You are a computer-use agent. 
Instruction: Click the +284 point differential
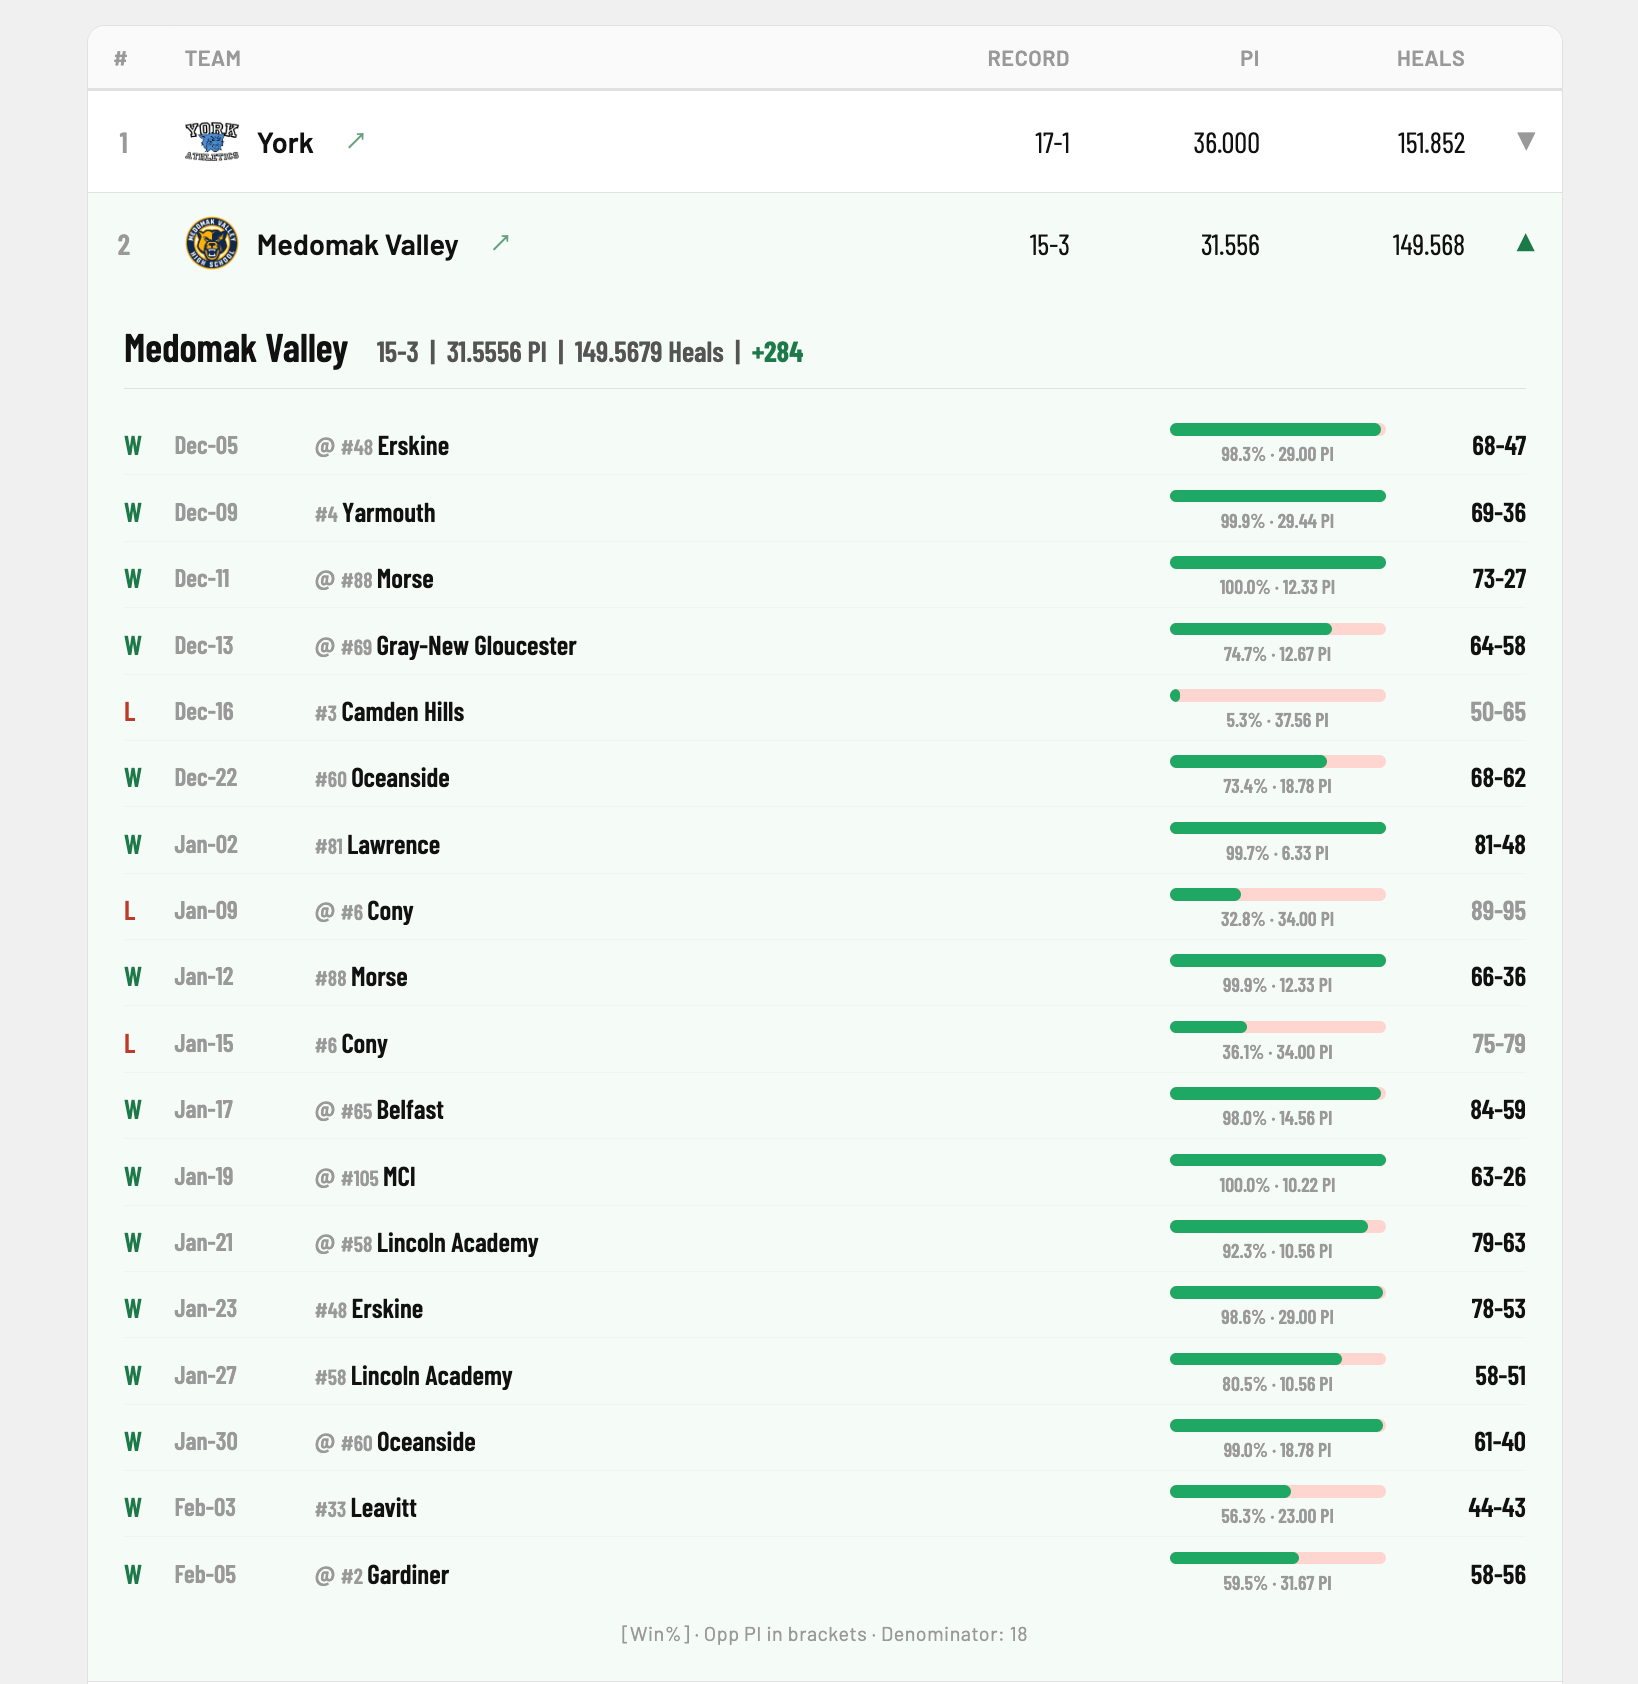tap(777, 353)
